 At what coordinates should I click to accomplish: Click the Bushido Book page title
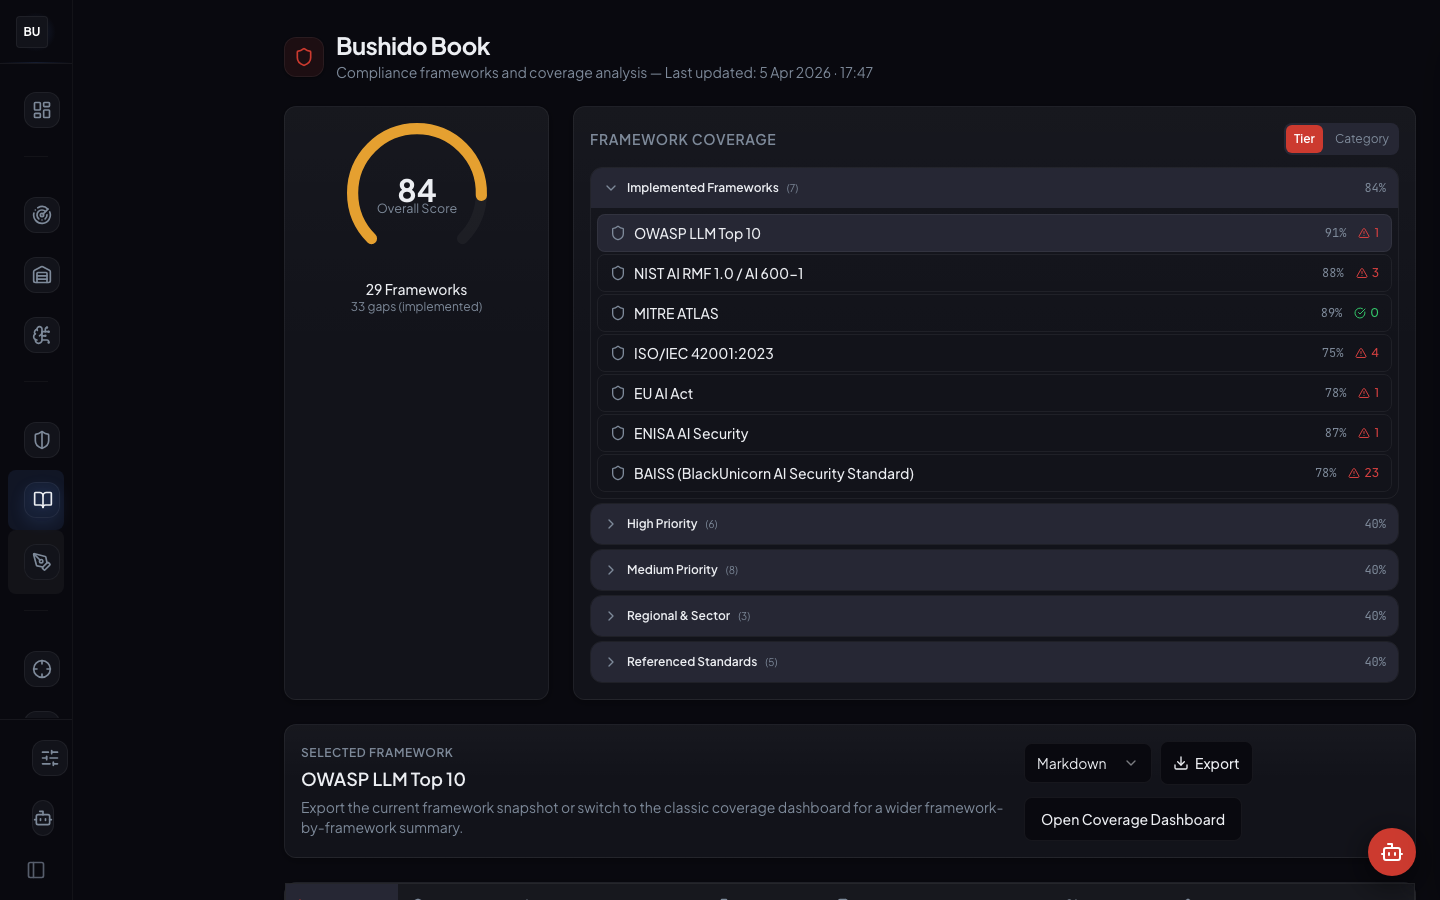click(413, 46)
